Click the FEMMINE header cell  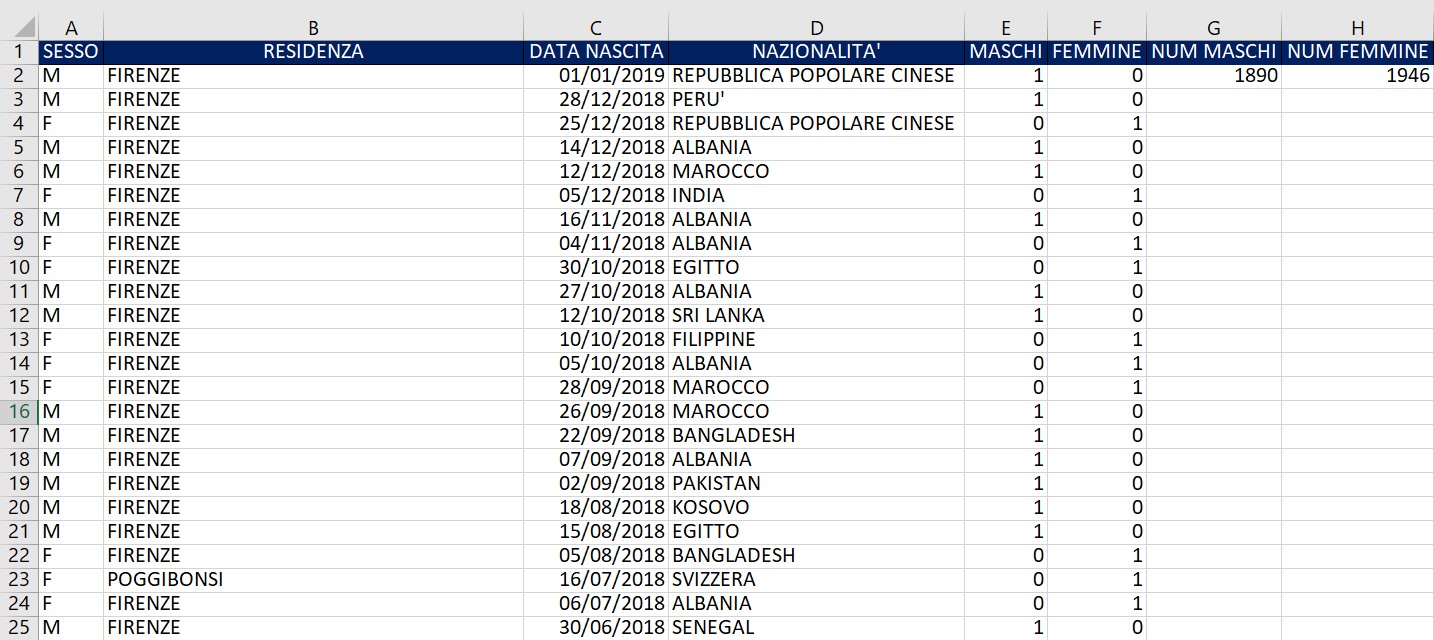click(1097, 51)
